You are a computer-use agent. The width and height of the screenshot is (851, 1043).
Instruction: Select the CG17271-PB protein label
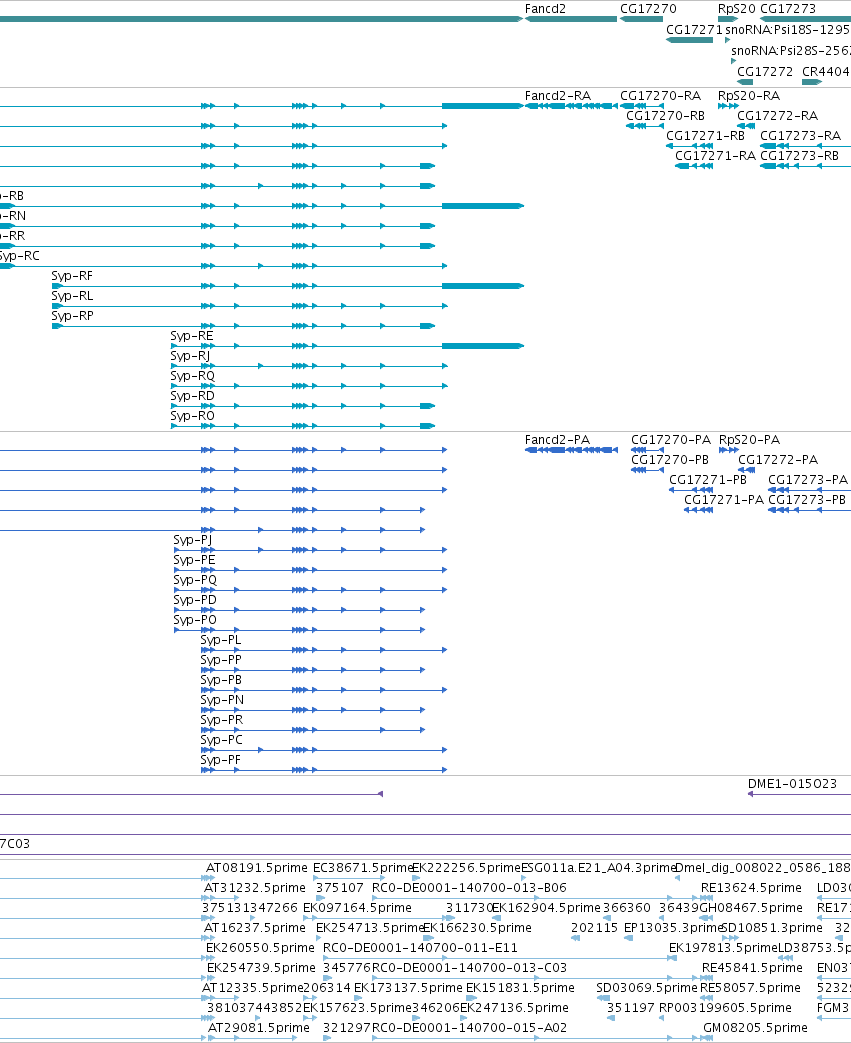tap(708, 480)
